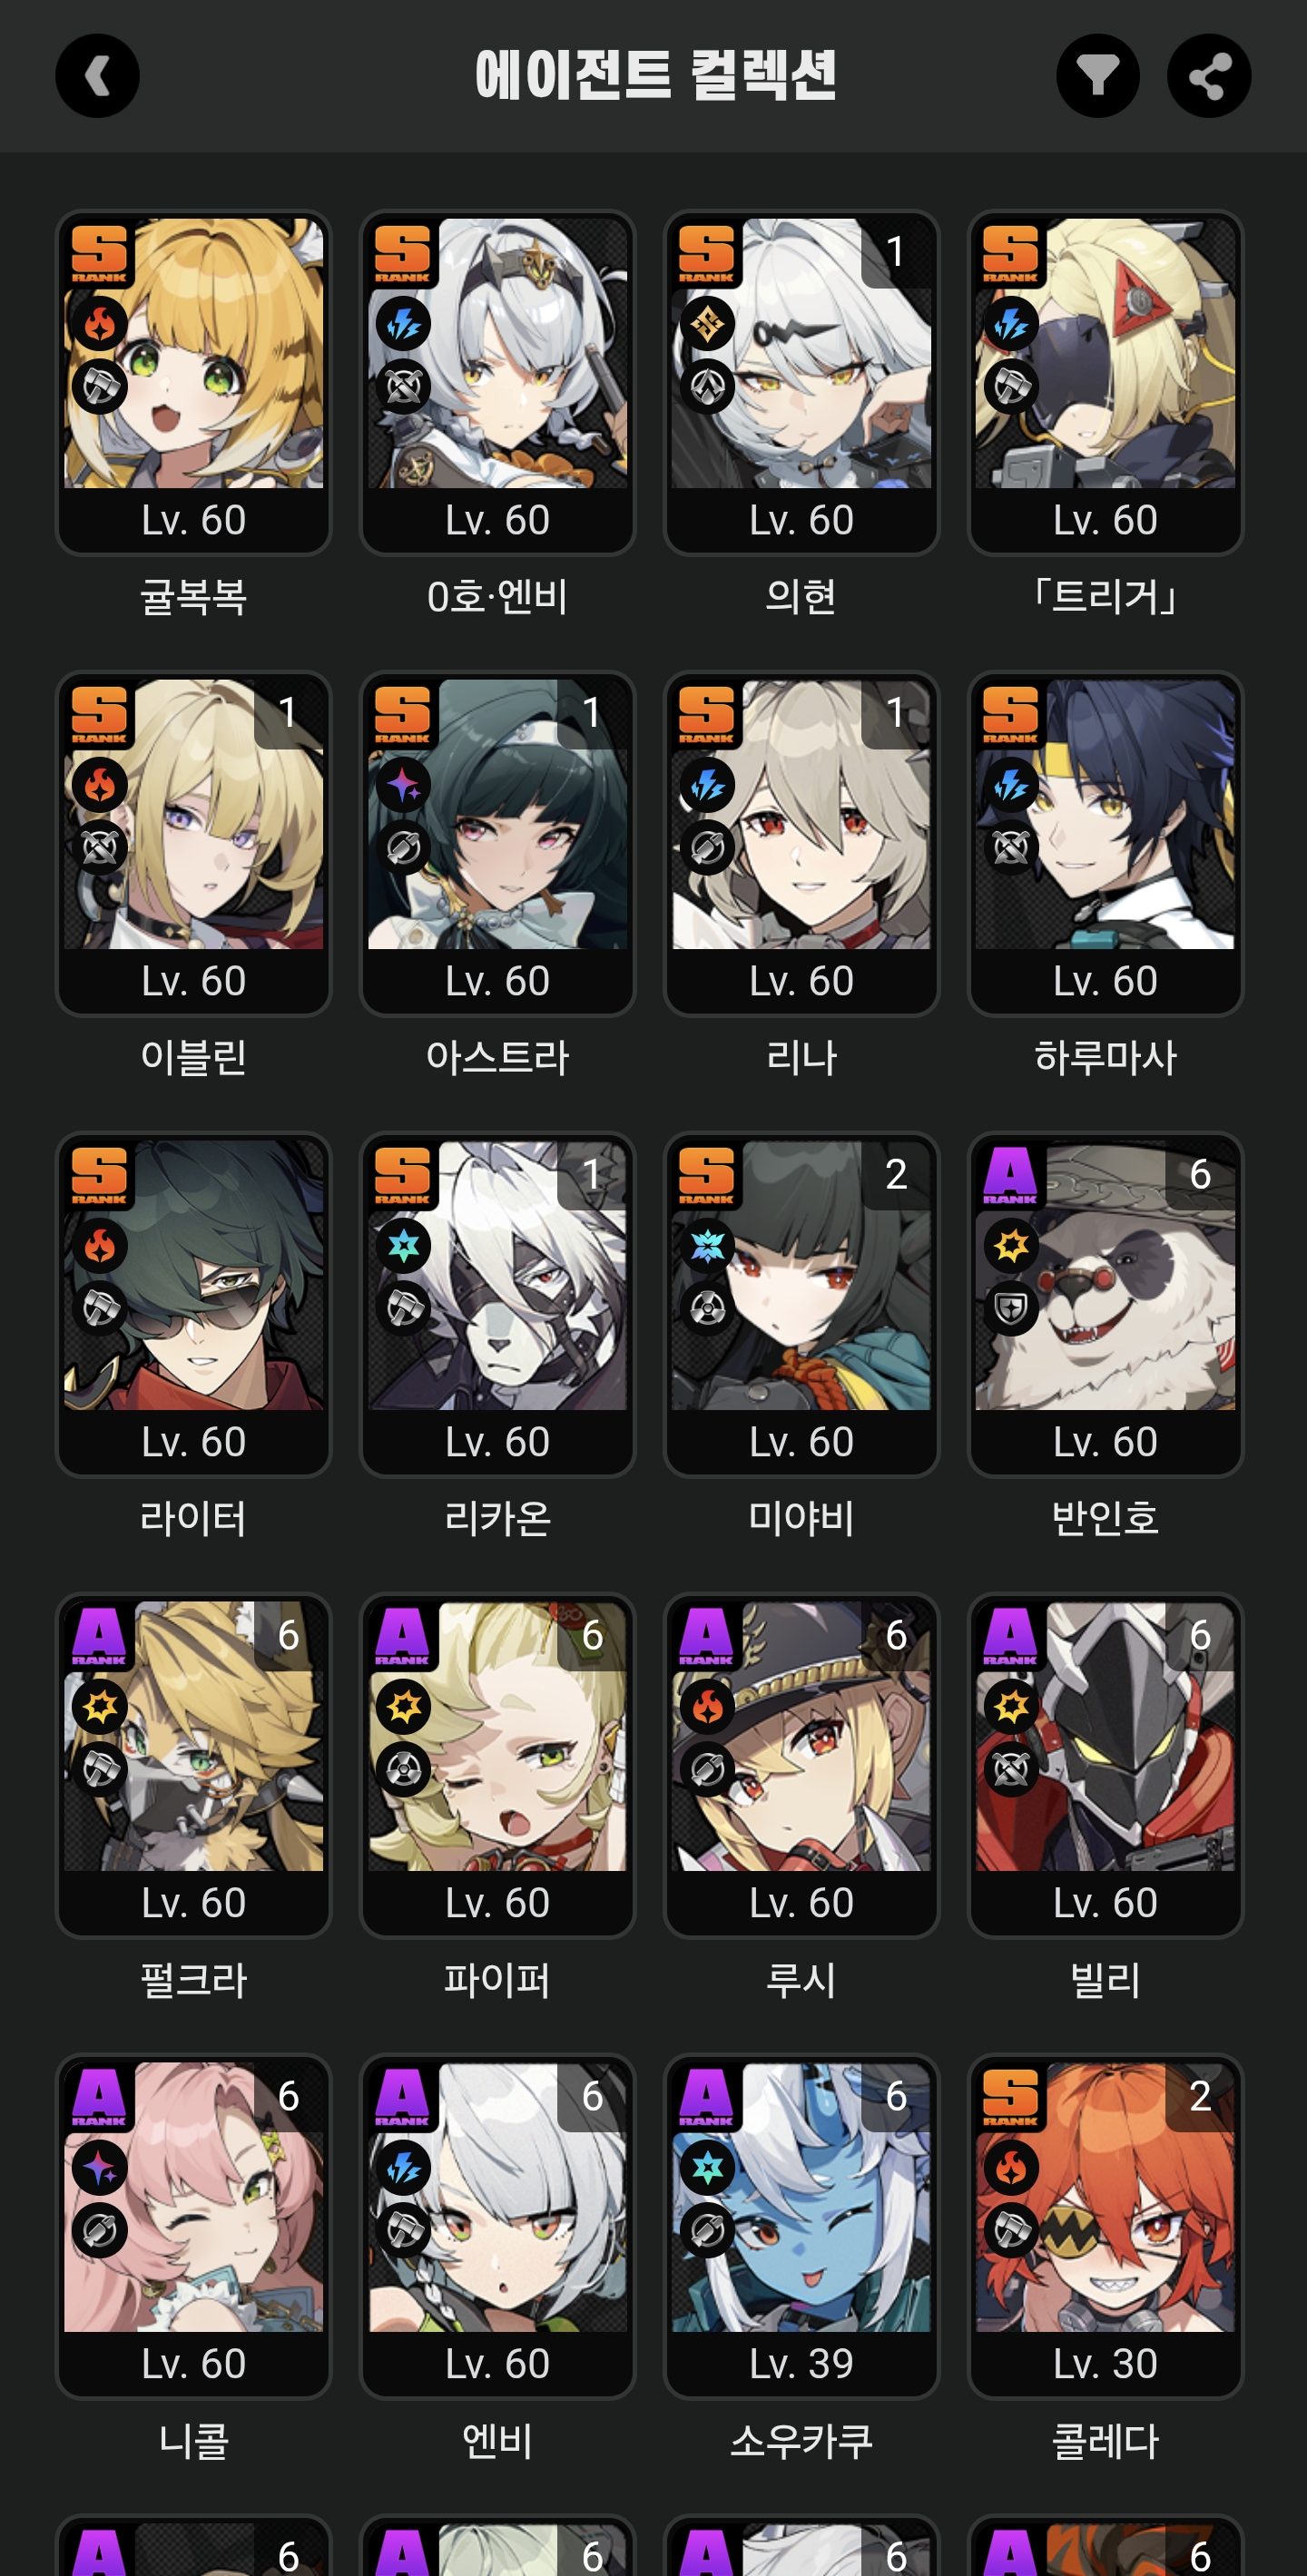Tap the back arrow button
Image resolution: width=1307 pixels, height=2576 pixels.
[97, 76]
